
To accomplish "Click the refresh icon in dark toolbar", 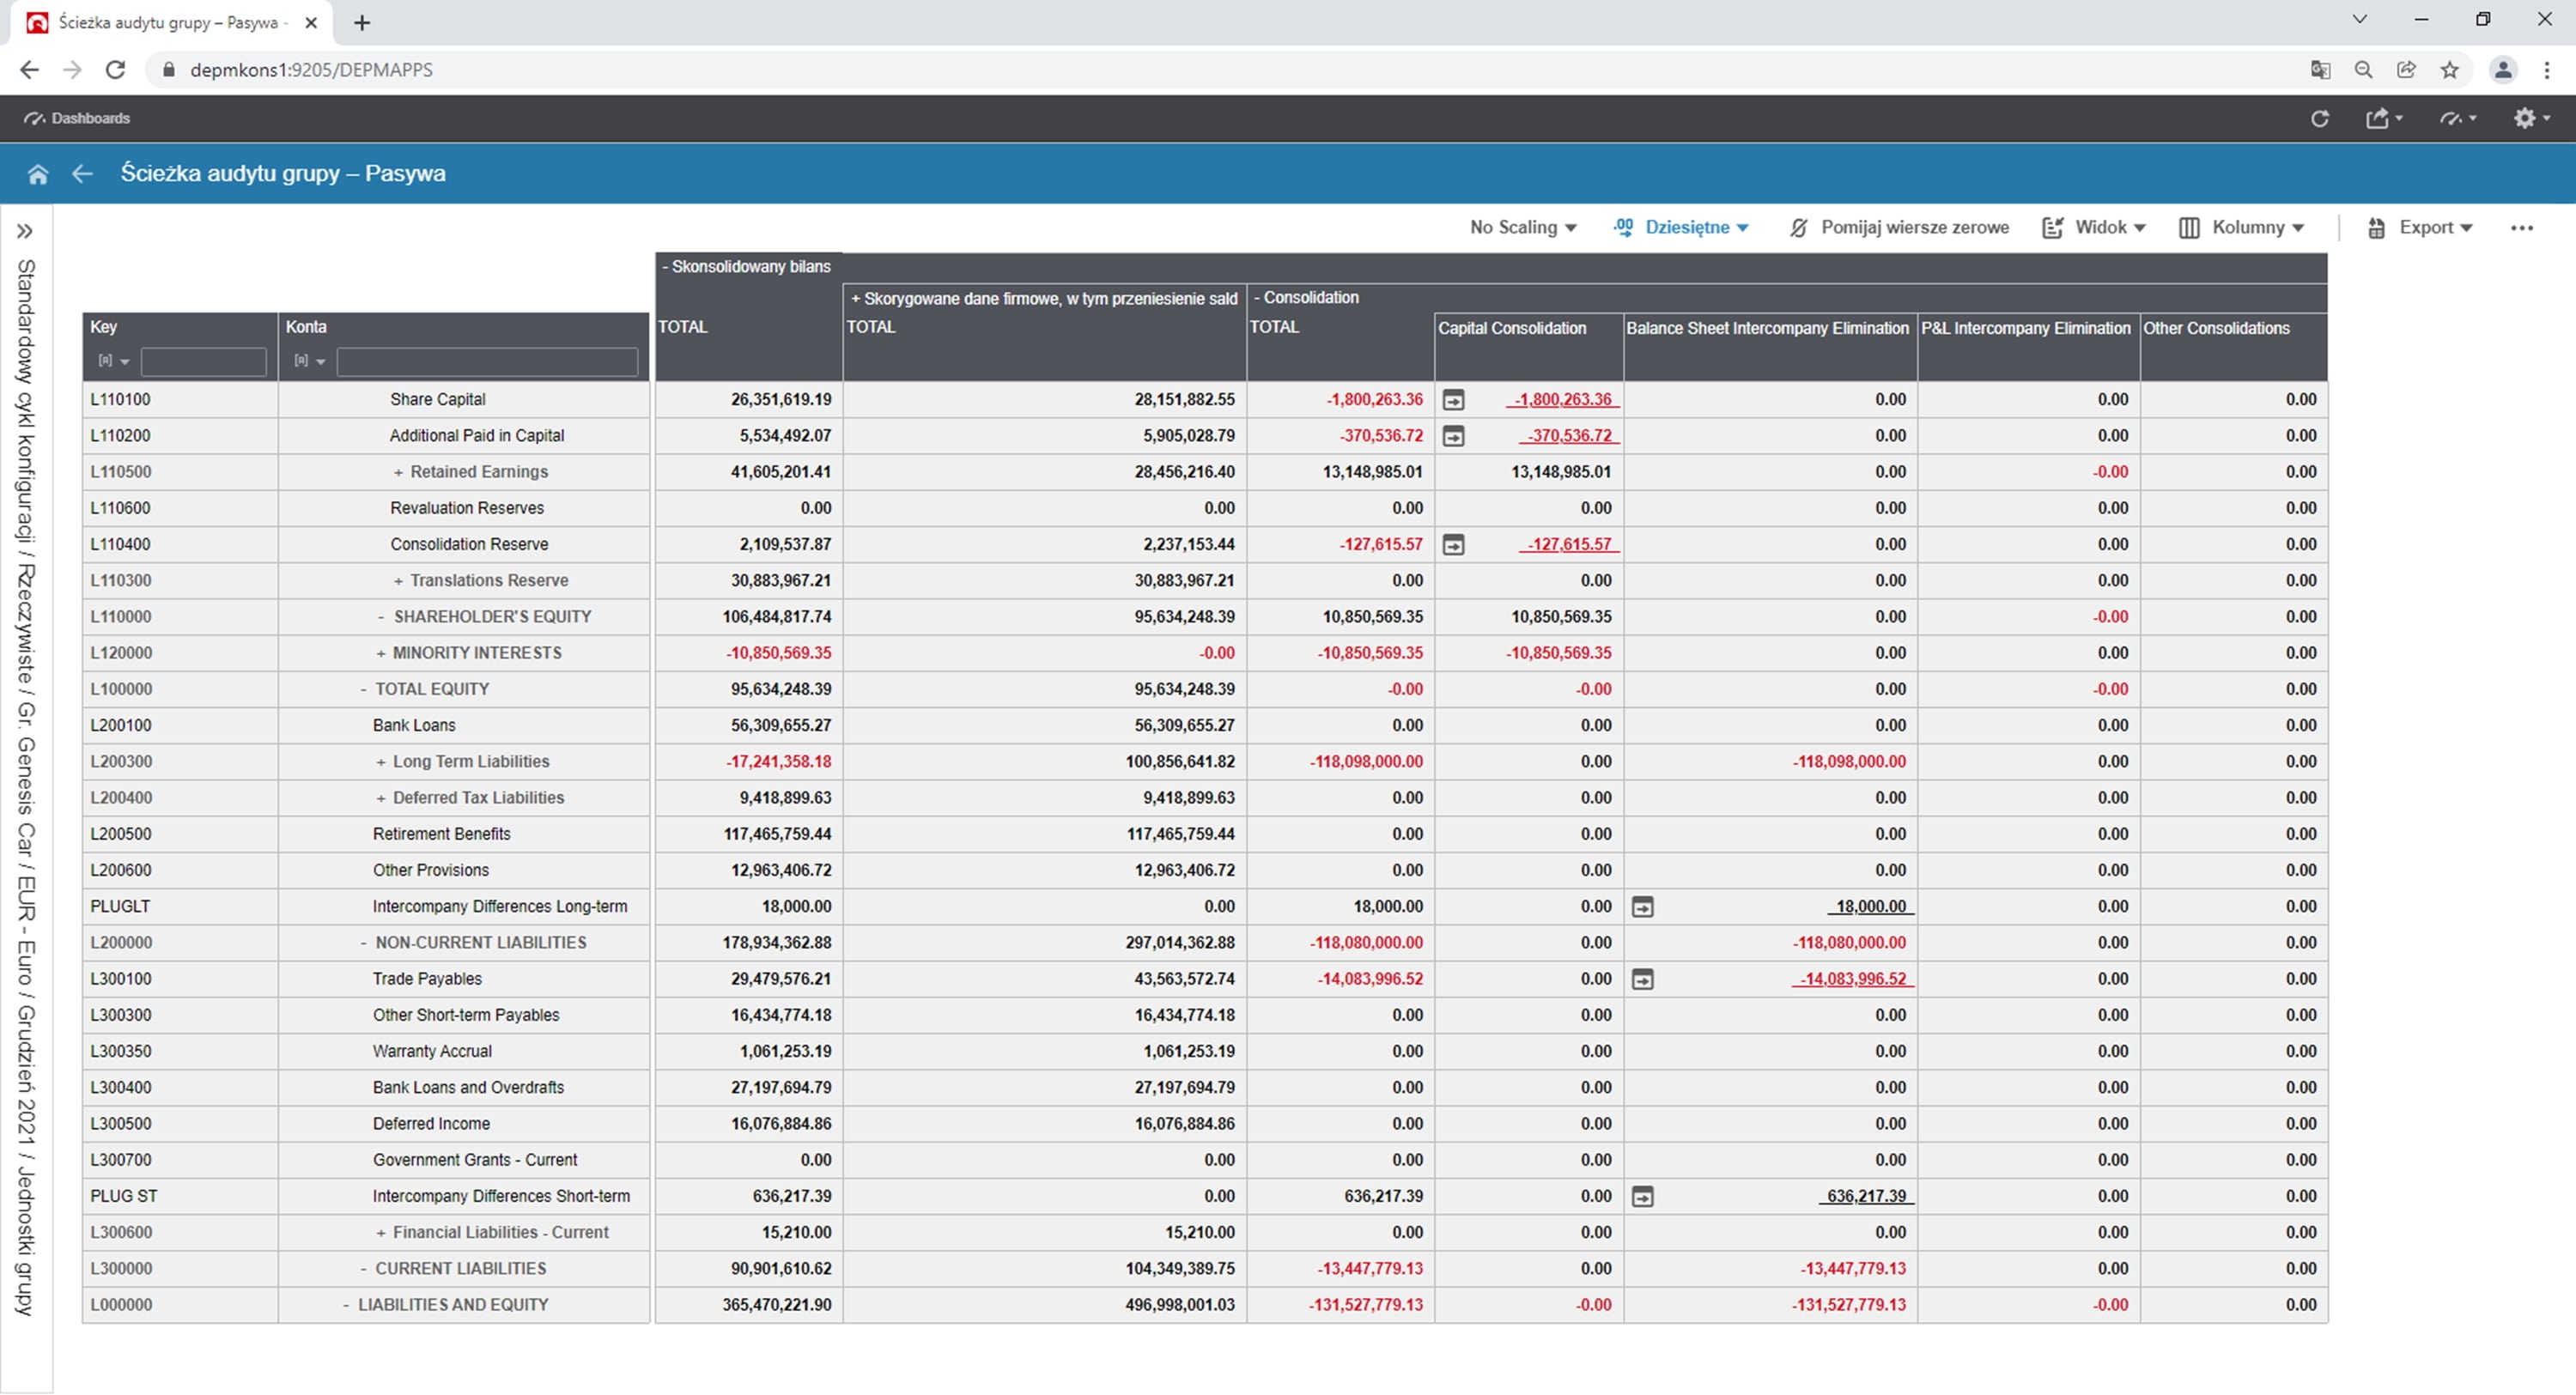I will [2319, 119].
